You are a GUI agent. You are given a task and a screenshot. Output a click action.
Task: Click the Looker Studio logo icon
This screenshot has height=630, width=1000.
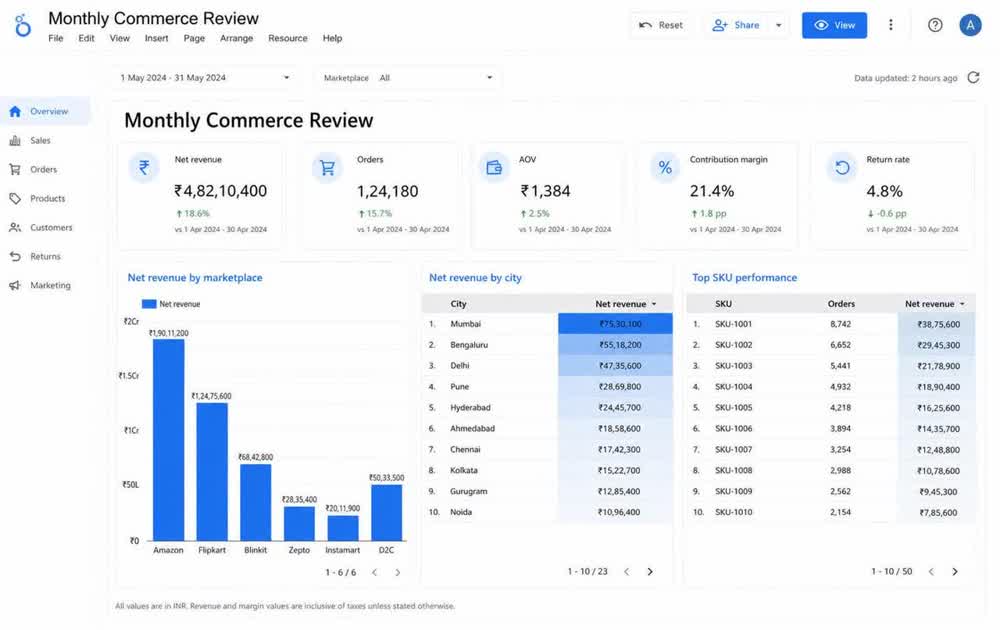point(23,26)
